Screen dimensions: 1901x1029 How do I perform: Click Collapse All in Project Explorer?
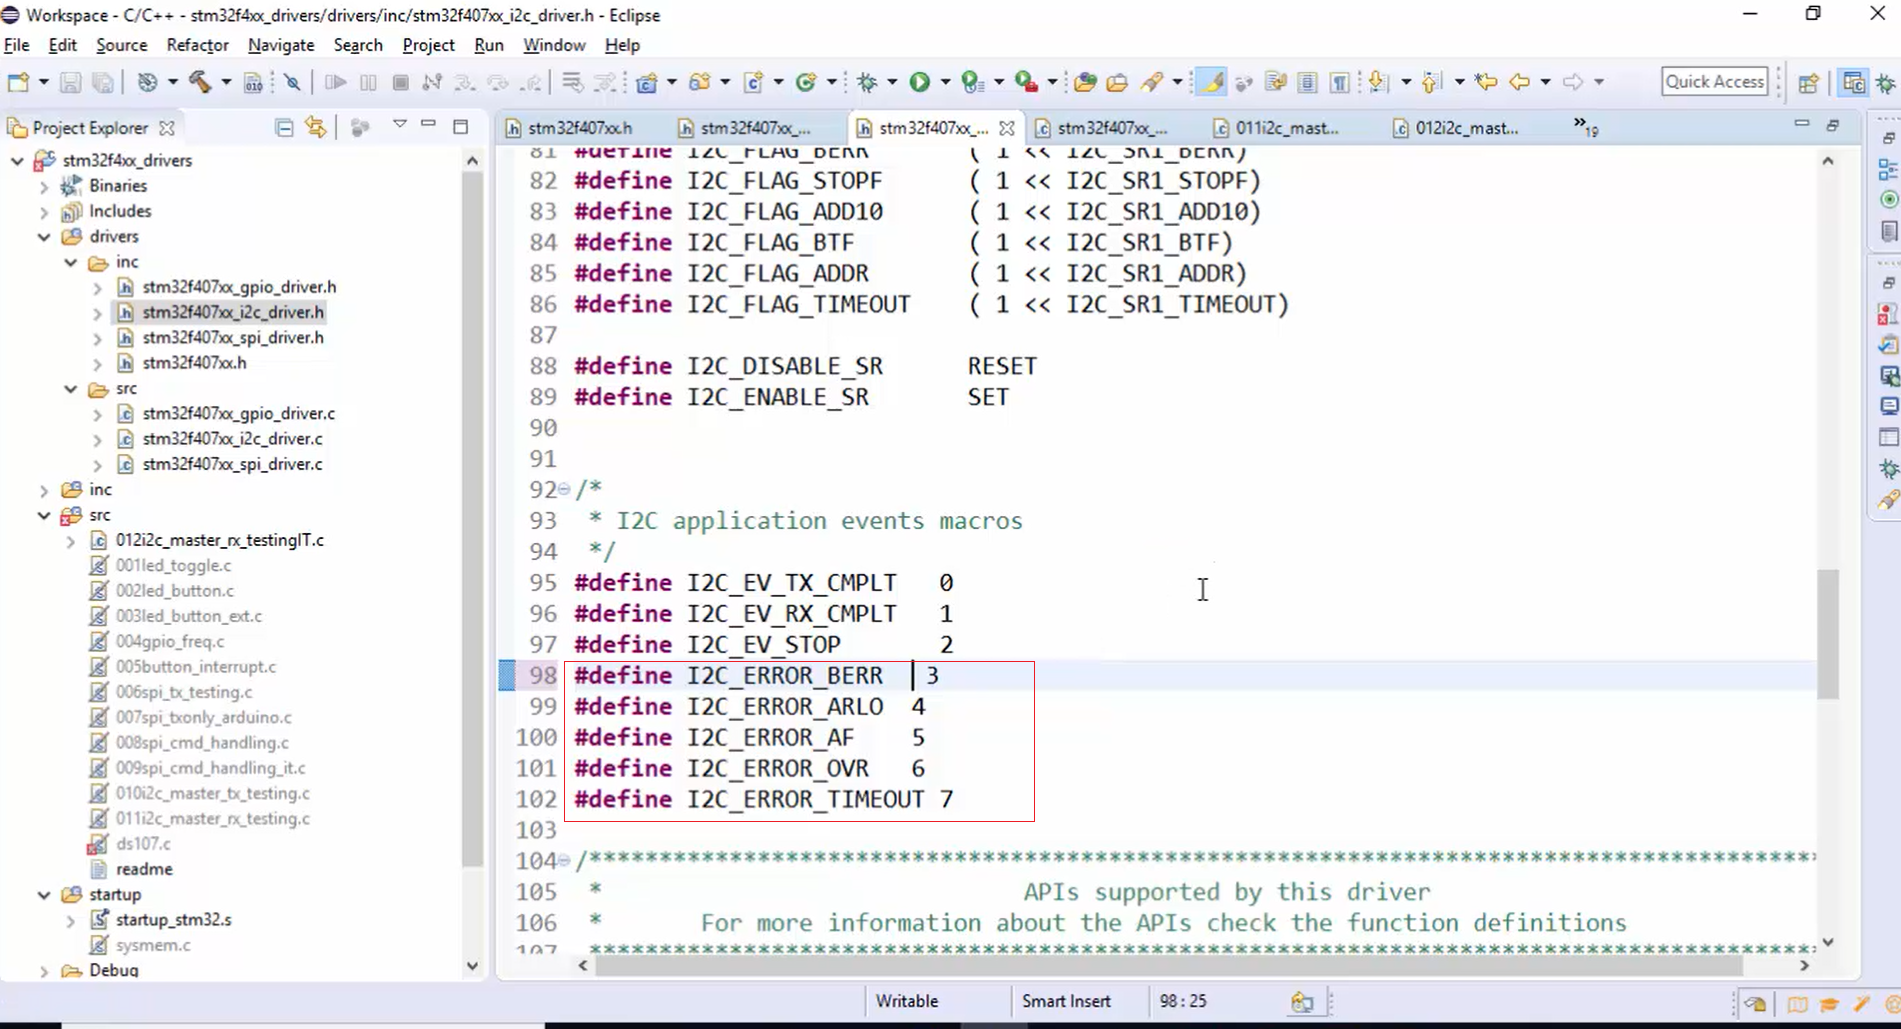coord(284,127)
